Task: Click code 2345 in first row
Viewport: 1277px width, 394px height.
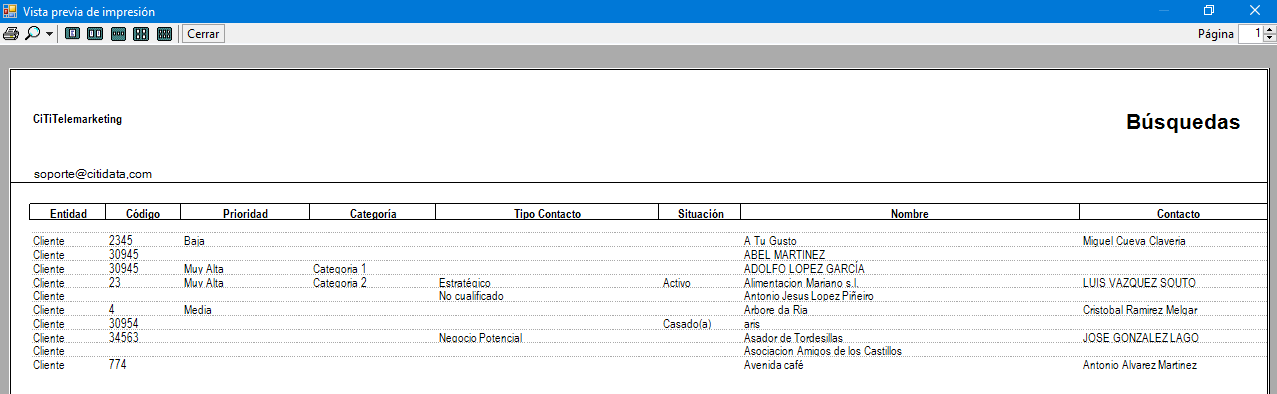Action: tap(121, 241)
